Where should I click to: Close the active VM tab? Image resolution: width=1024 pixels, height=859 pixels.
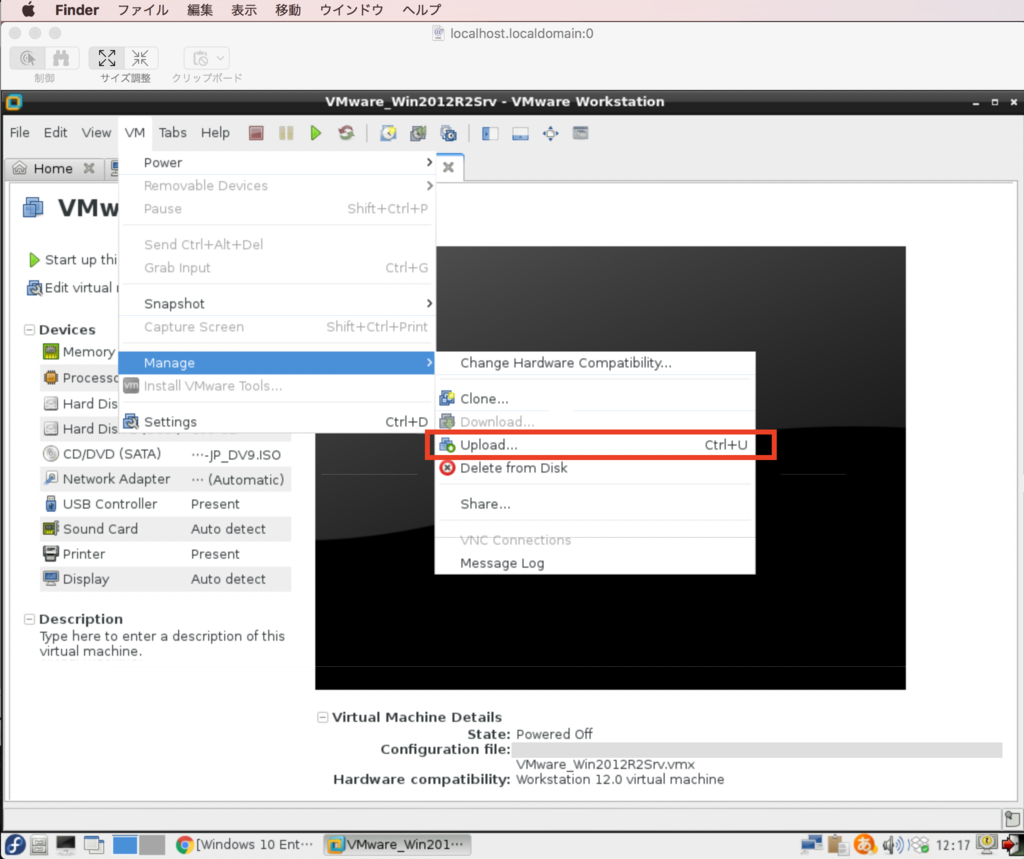tap(449, 167)
